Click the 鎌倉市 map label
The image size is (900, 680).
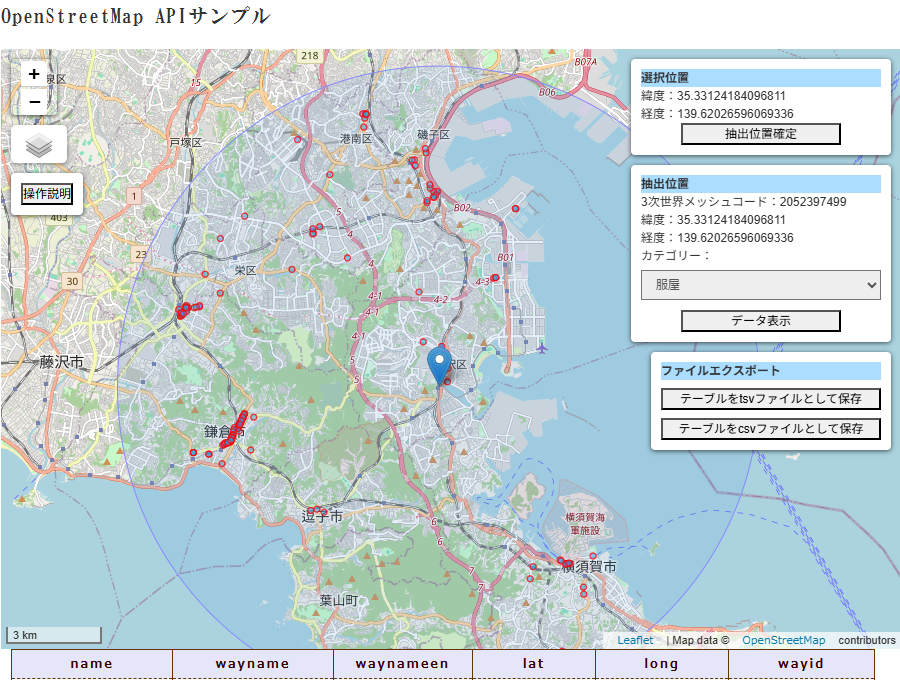click(224, 431)
